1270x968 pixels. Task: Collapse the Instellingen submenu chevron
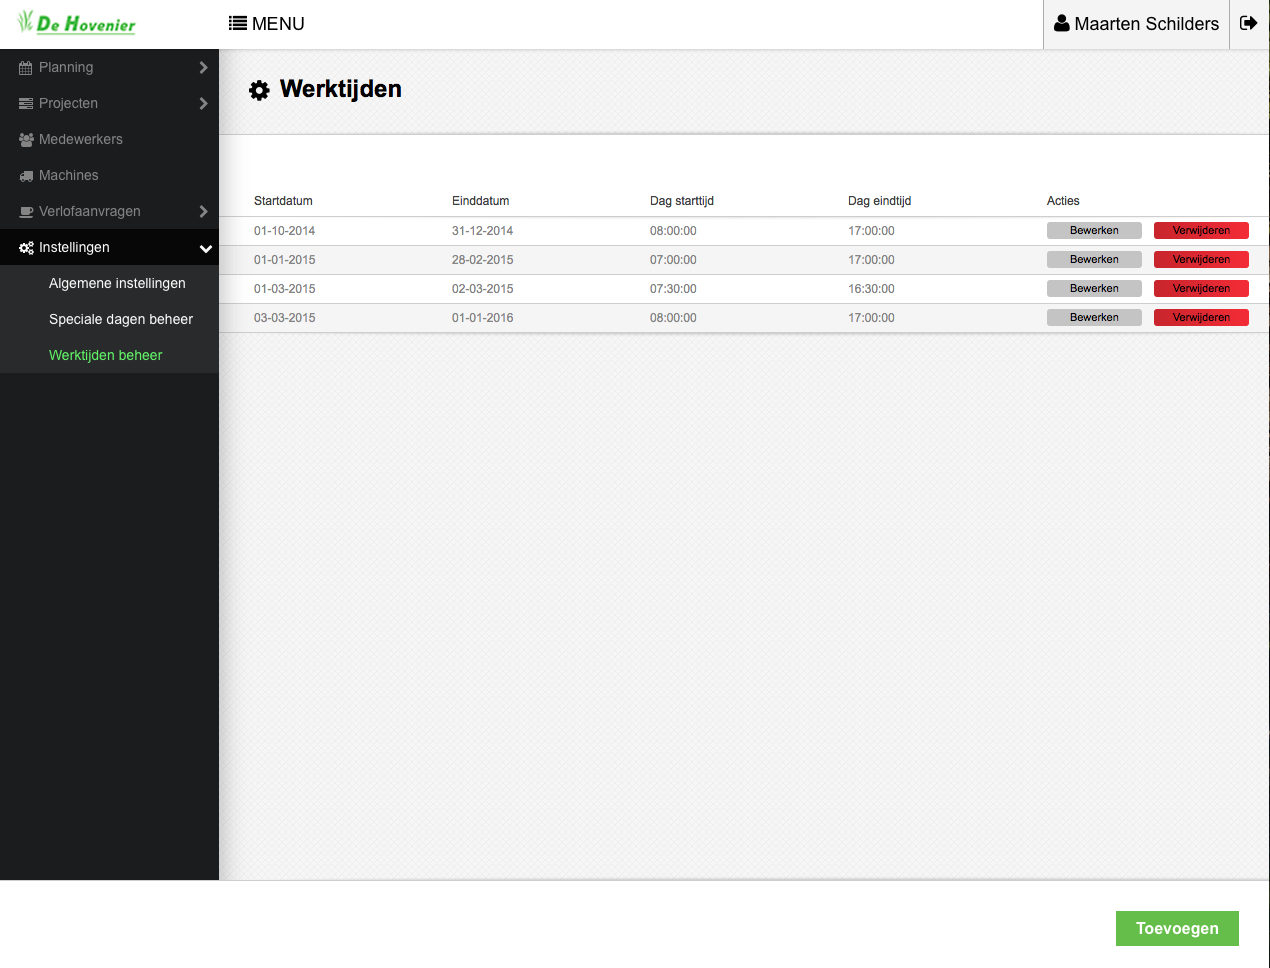(205, 248)
